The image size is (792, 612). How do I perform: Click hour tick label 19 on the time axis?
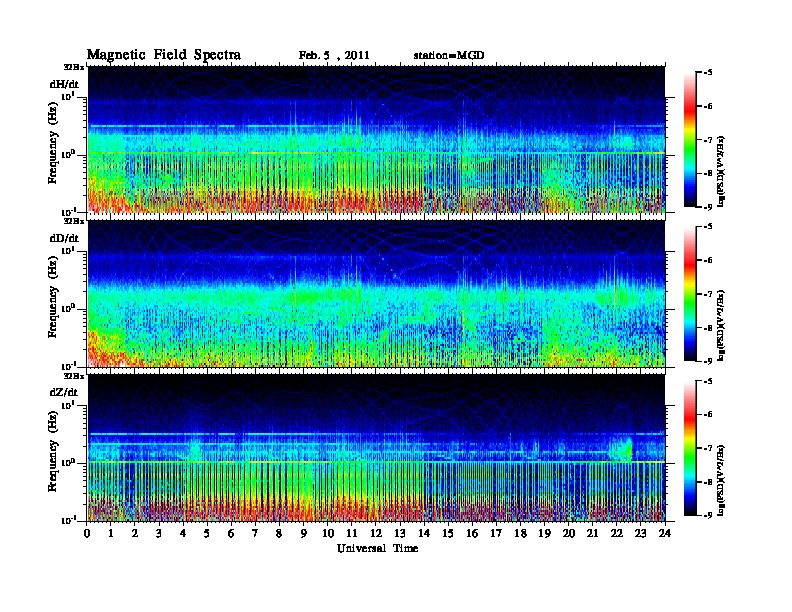[x=544, y=533]
